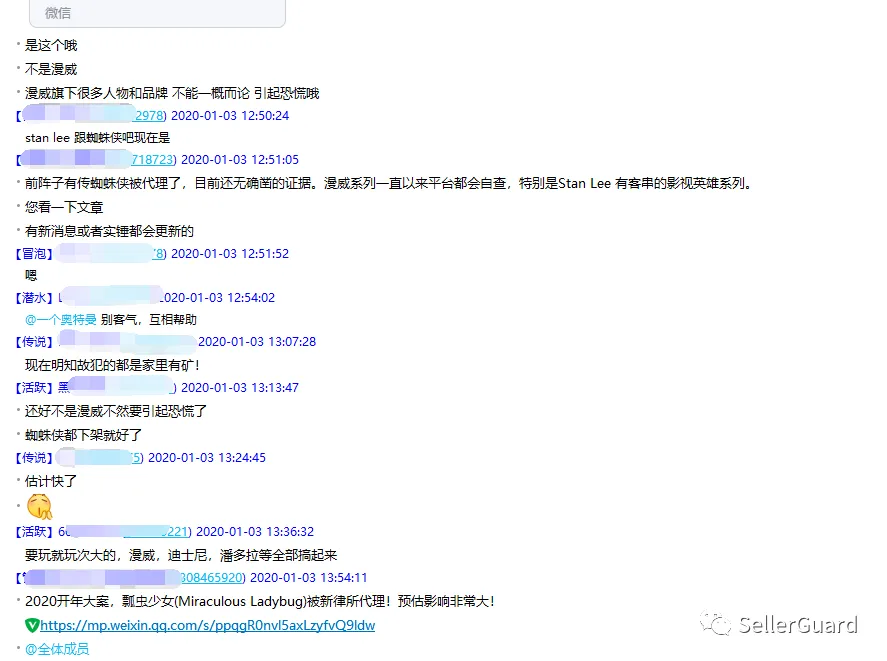Select message 'stan lee 跟蜘蛛侠吧现在是'
The image size is (887, 661).
click(97, 138)
